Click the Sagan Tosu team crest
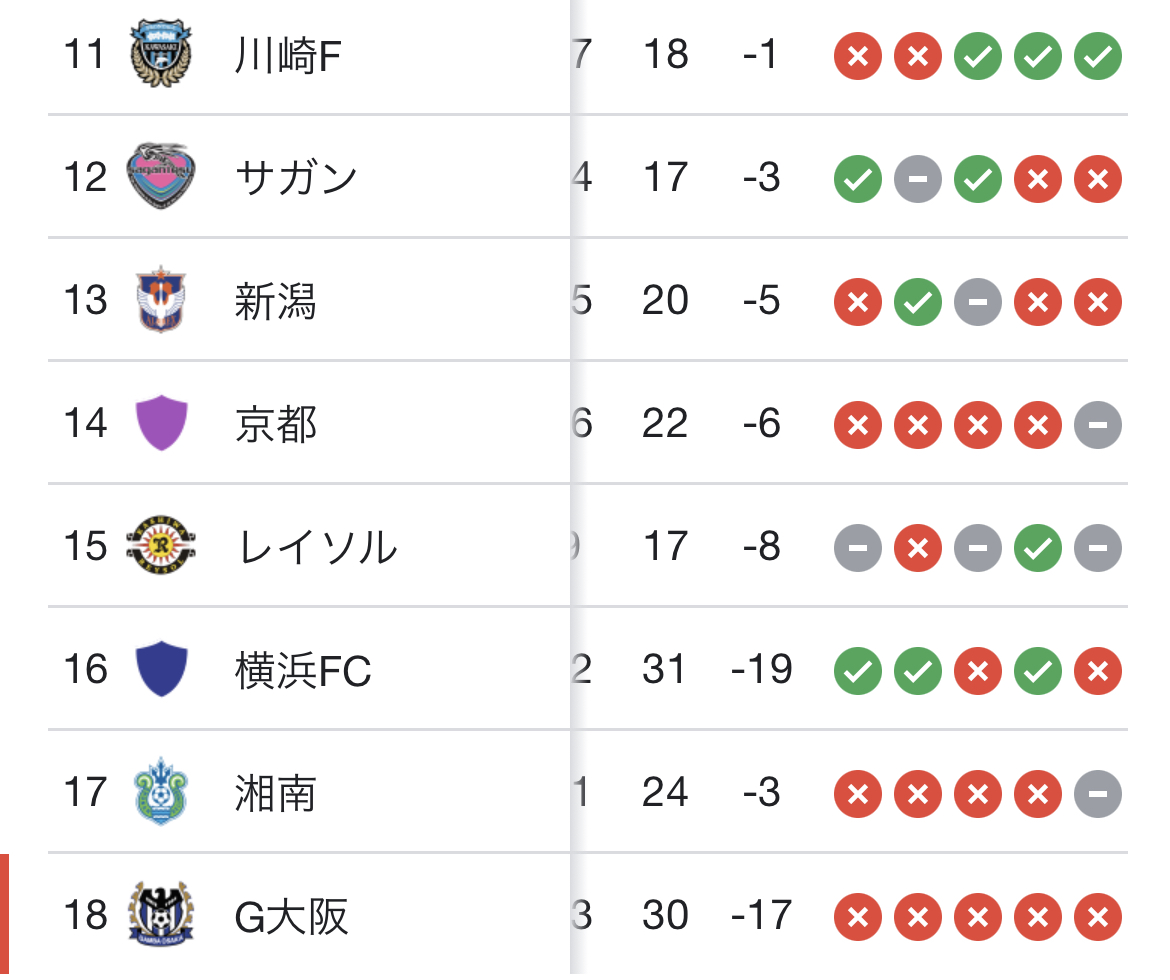This screenshot has height=980, width=1170. click(161, 177)
